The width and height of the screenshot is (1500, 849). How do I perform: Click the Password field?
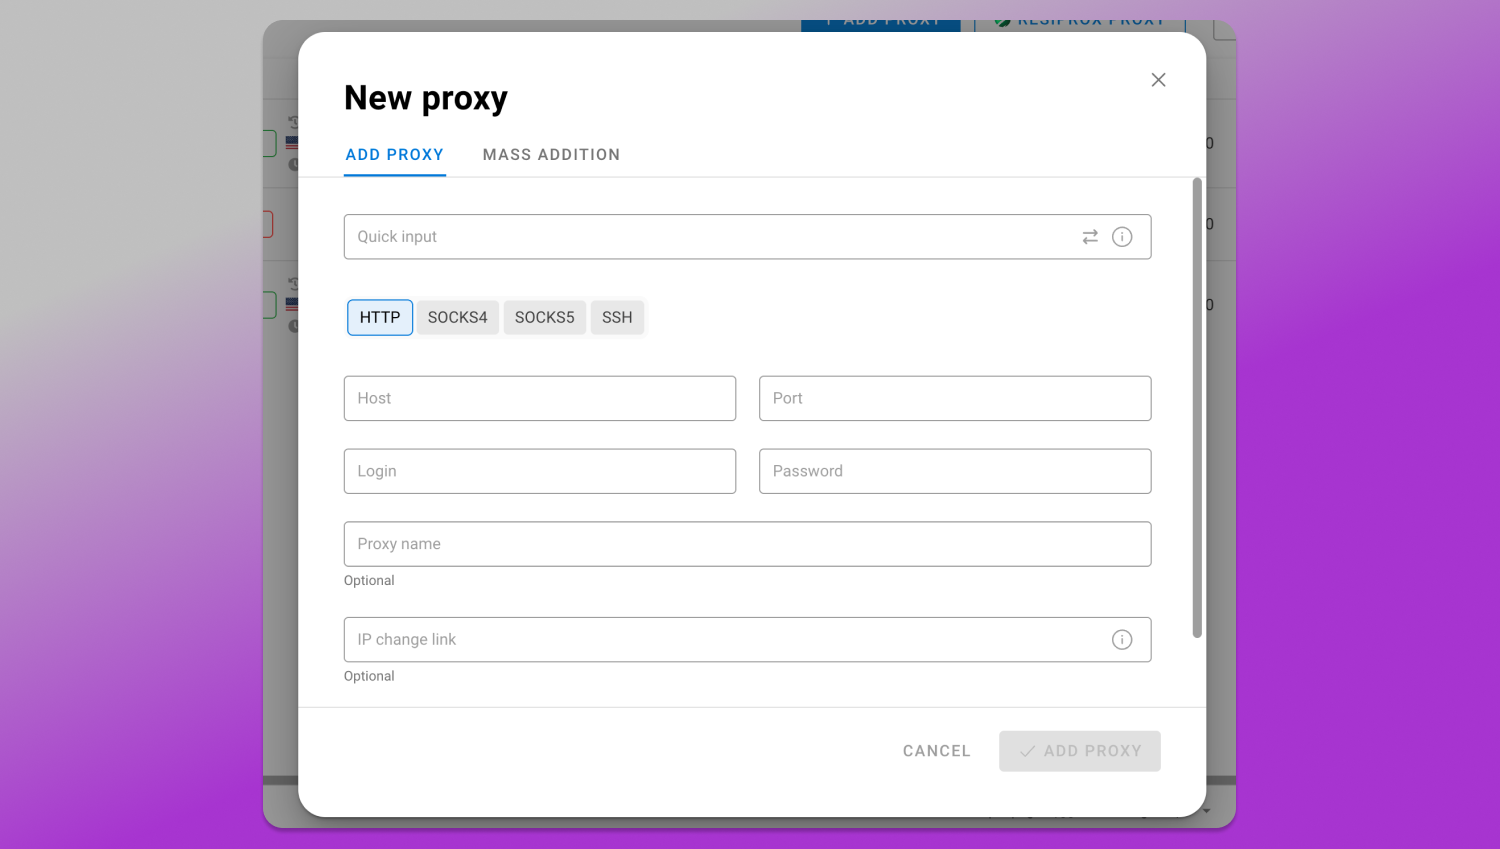click(x=955, y=471)
